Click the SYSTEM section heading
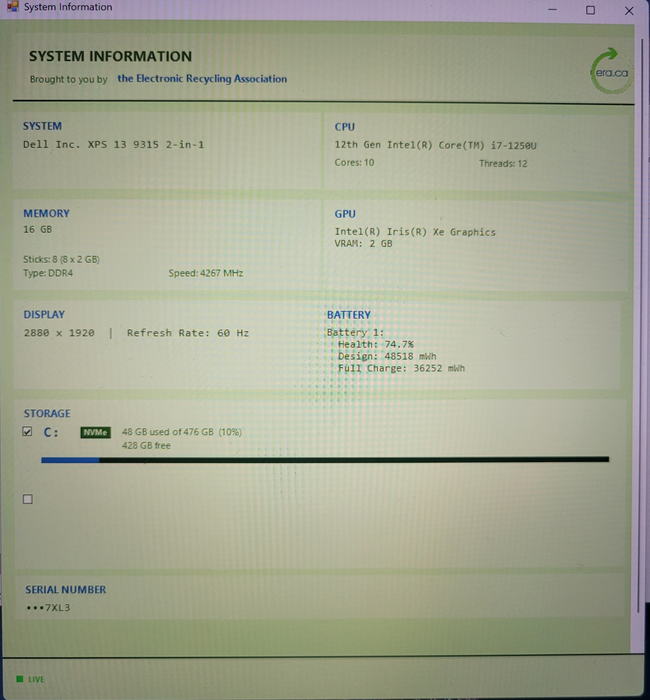 [42, 126]
